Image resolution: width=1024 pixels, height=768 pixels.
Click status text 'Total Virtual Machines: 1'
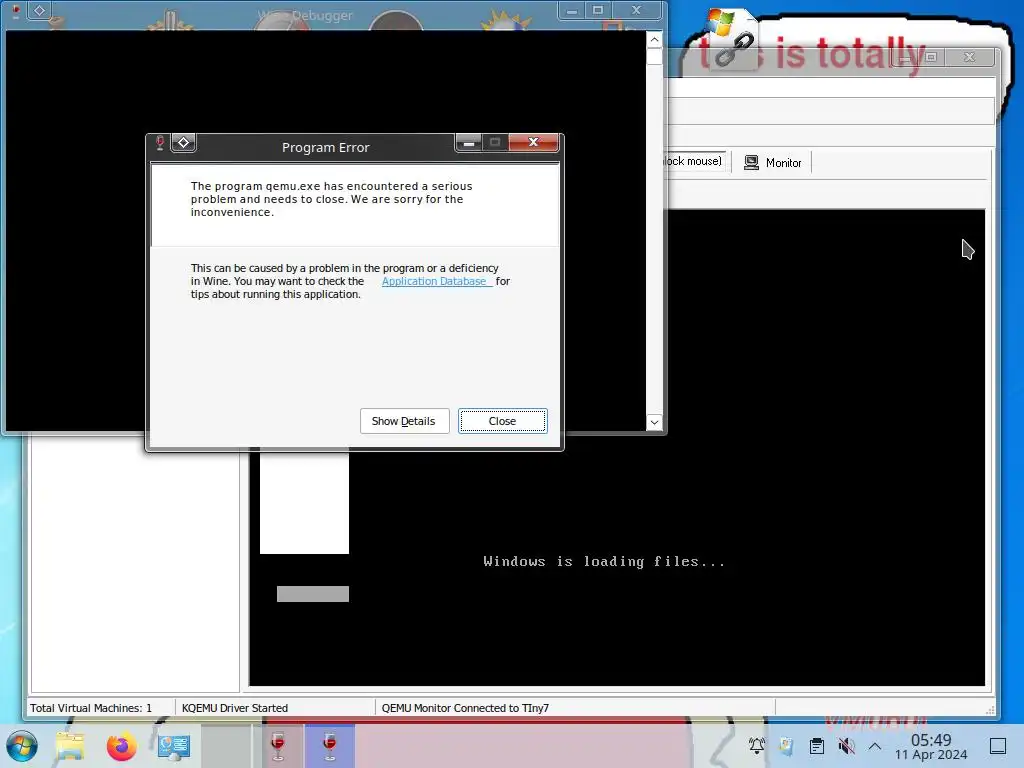point(91,708)
